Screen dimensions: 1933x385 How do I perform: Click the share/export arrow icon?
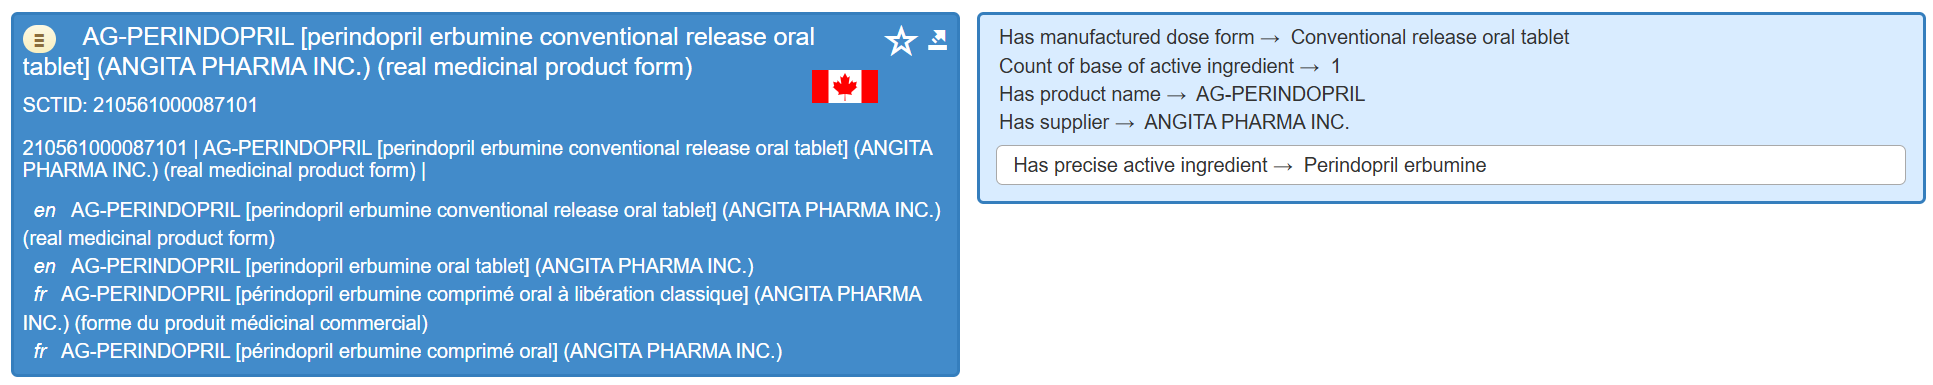(937, 40)
